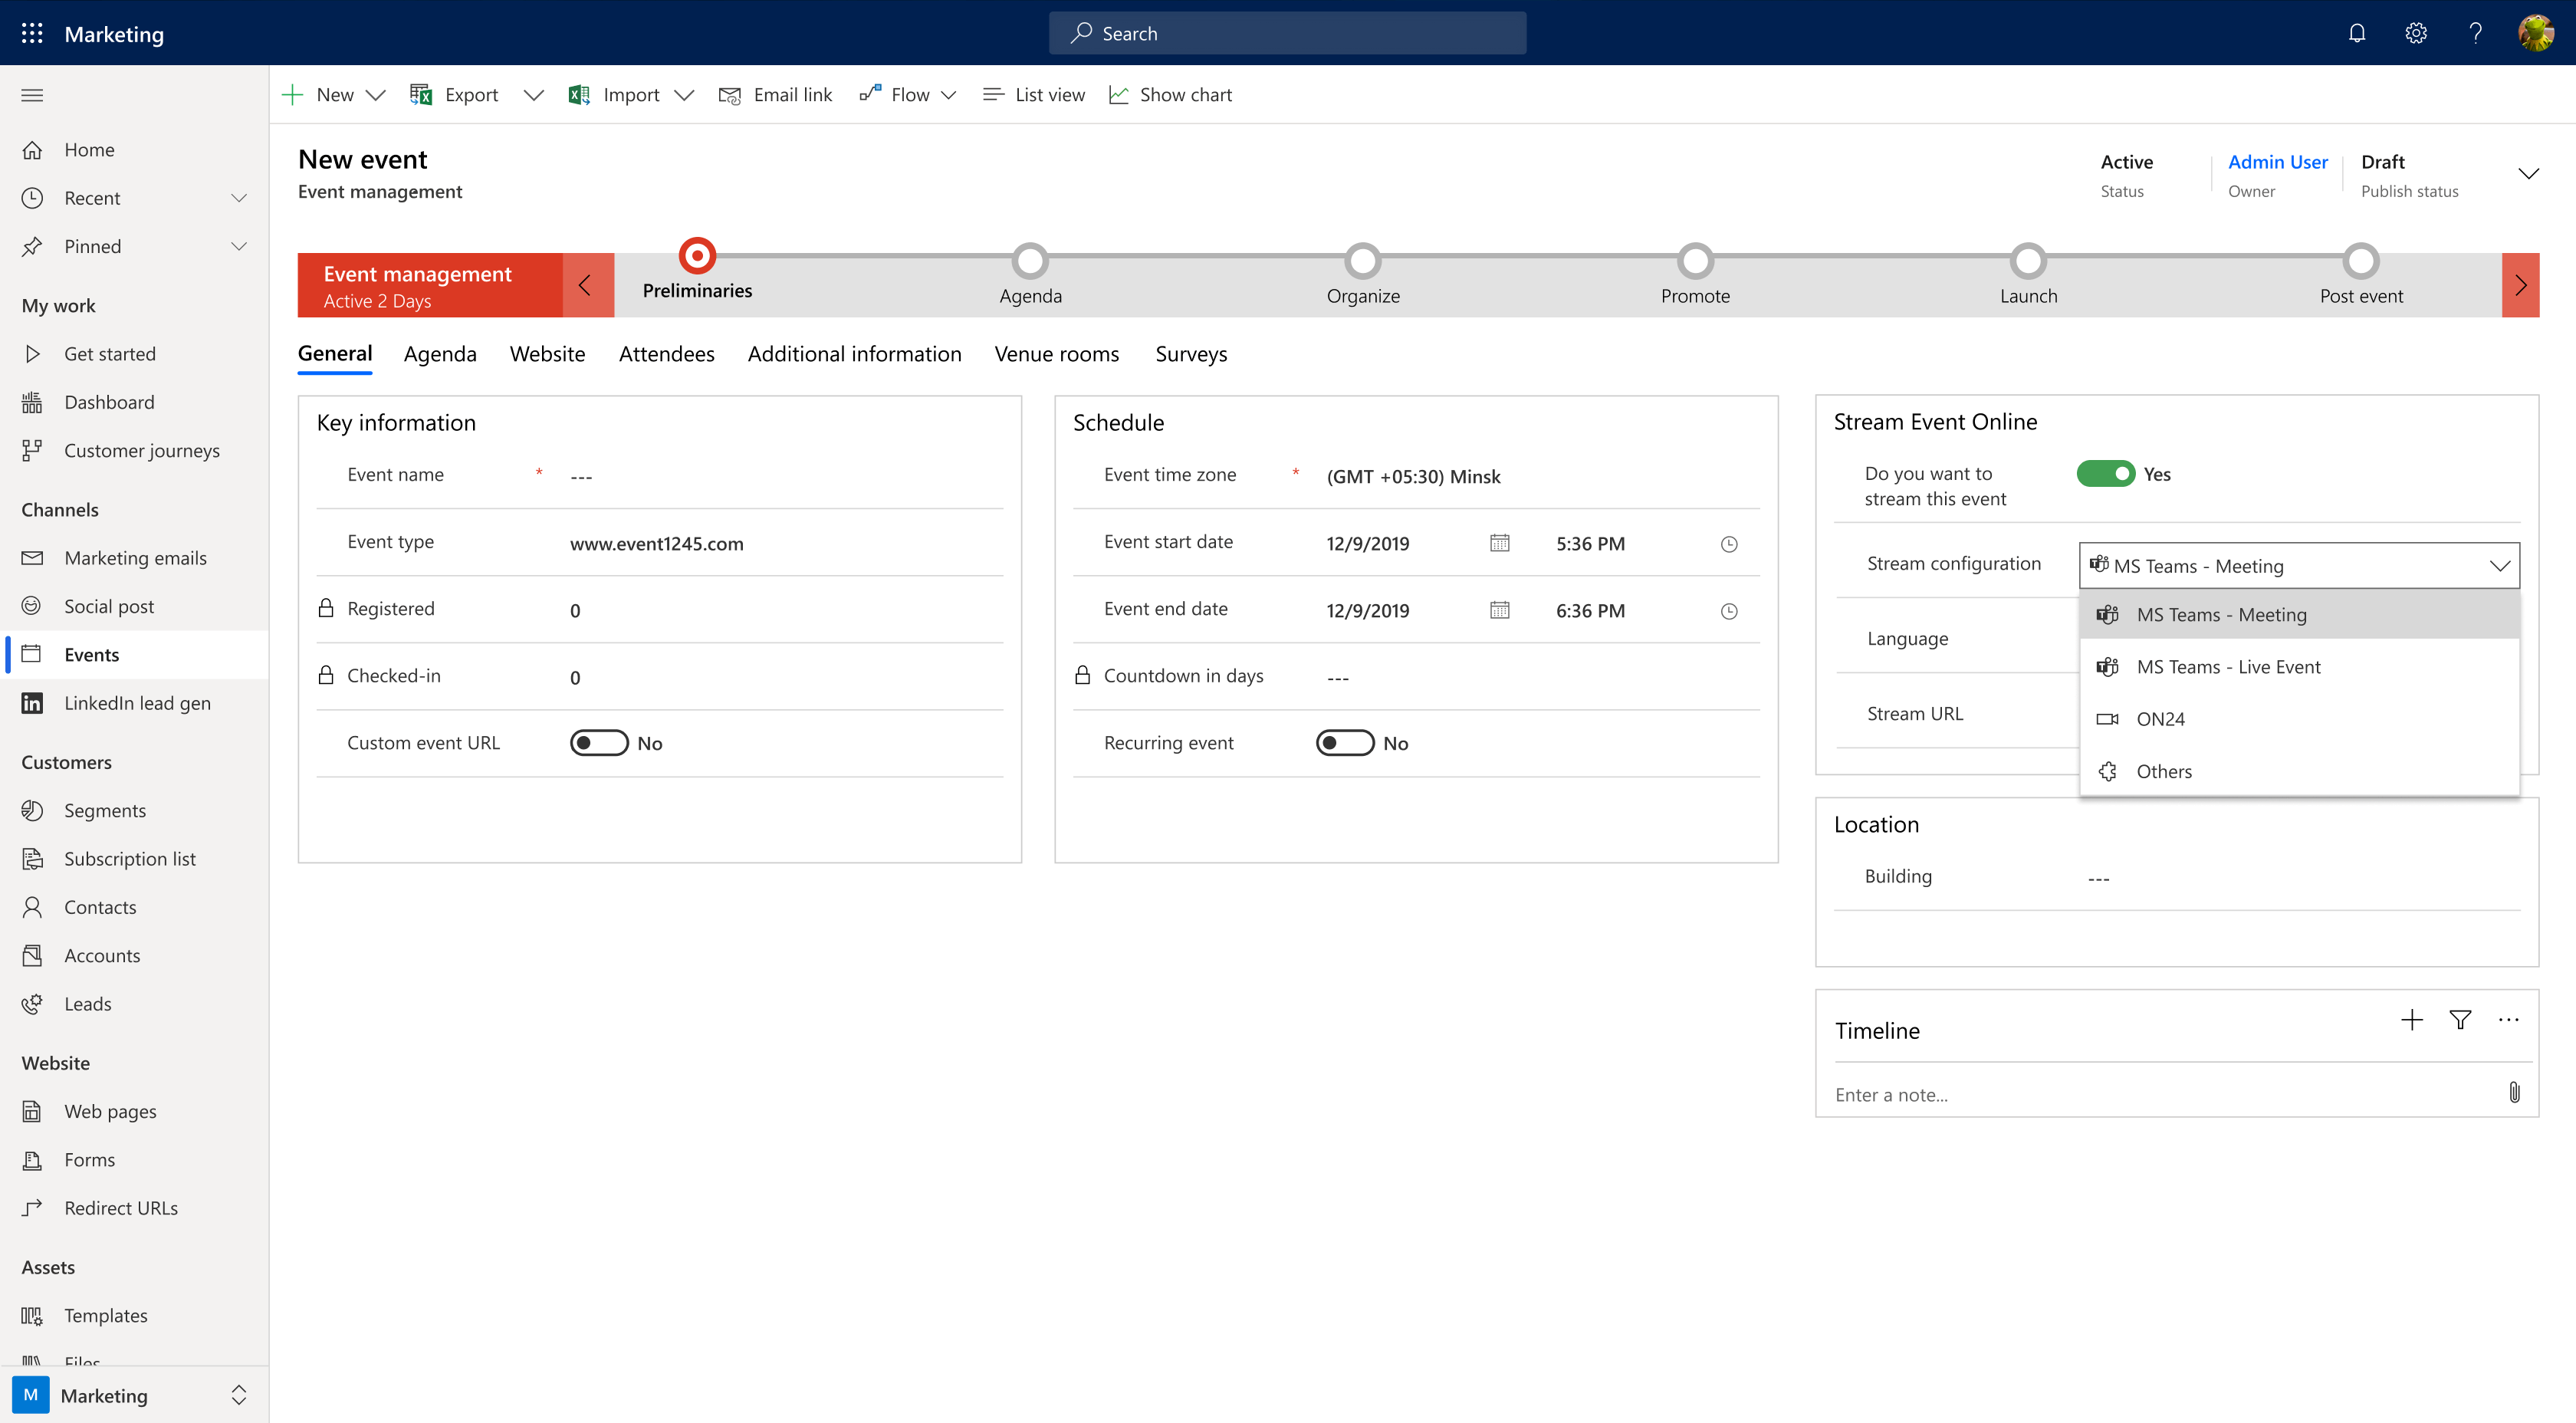The width and height of the screenshot is (2576, 1423).
Task: Click the Import button
Action: point(626,93)
